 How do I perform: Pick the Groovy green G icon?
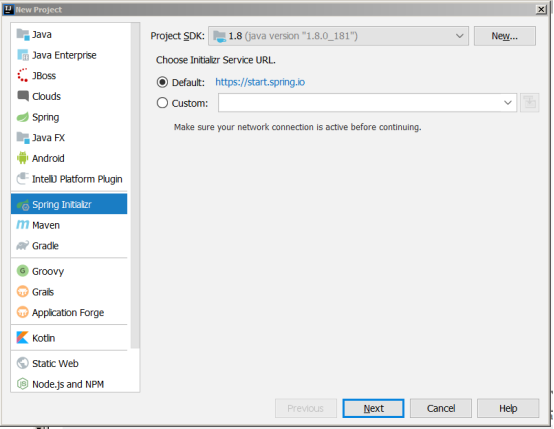click(23, 271)
